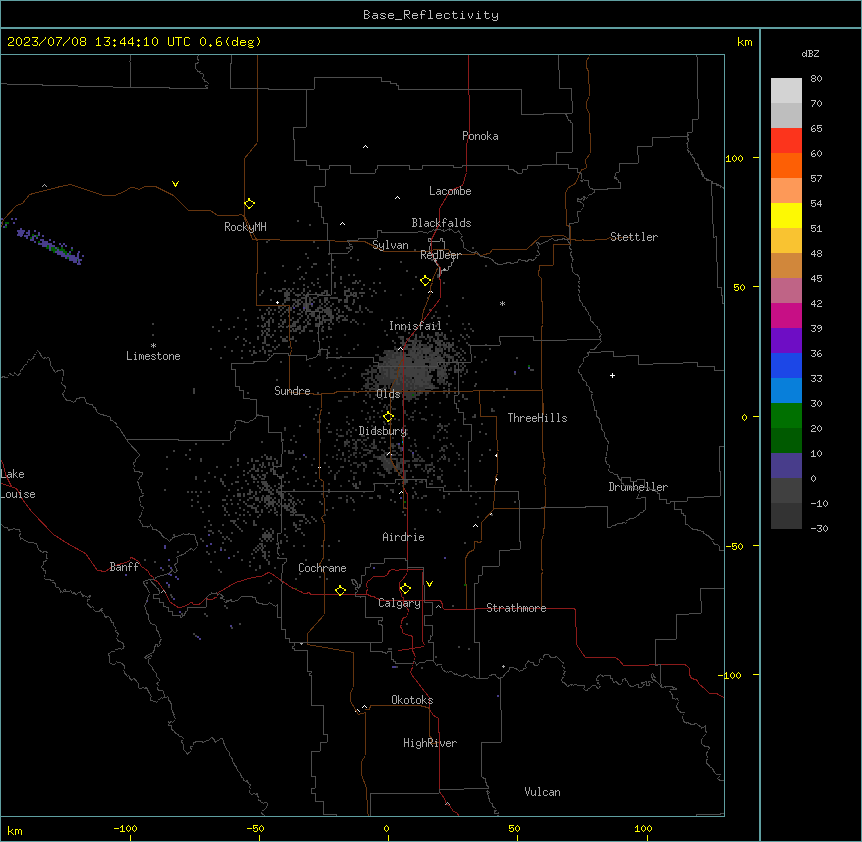Click the Didsbury label
This screenshot has height=842, width=862.
pyautogui.click(x=383, y=431)
